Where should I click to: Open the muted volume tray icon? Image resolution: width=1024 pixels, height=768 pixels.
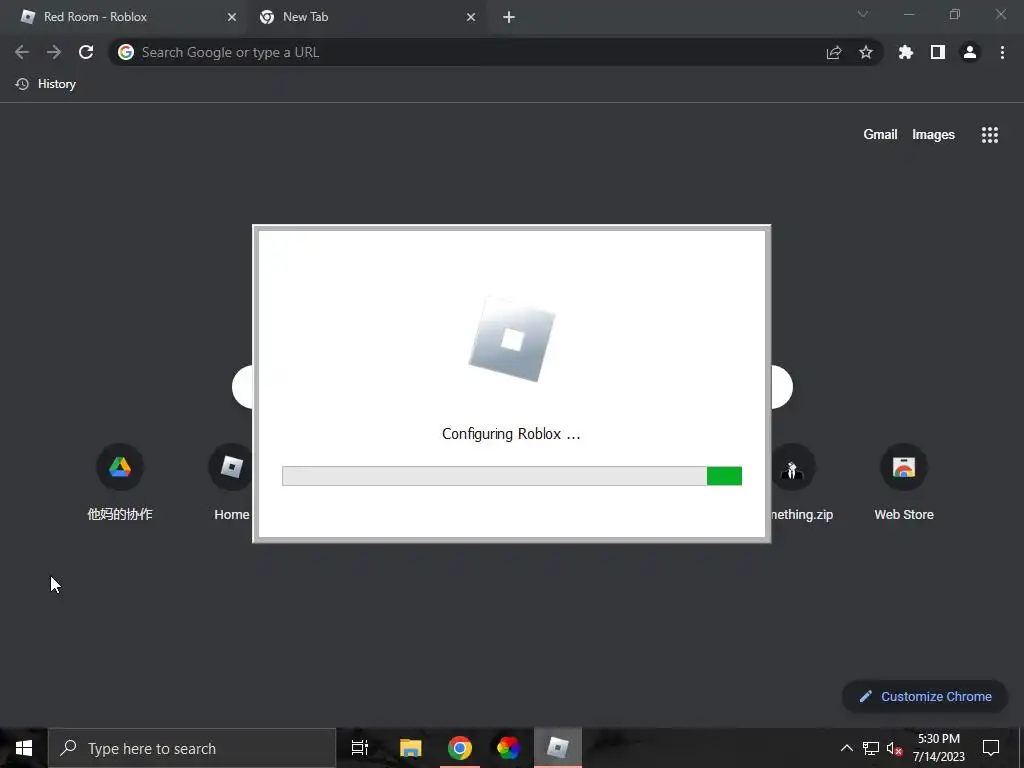click(895, 748)
